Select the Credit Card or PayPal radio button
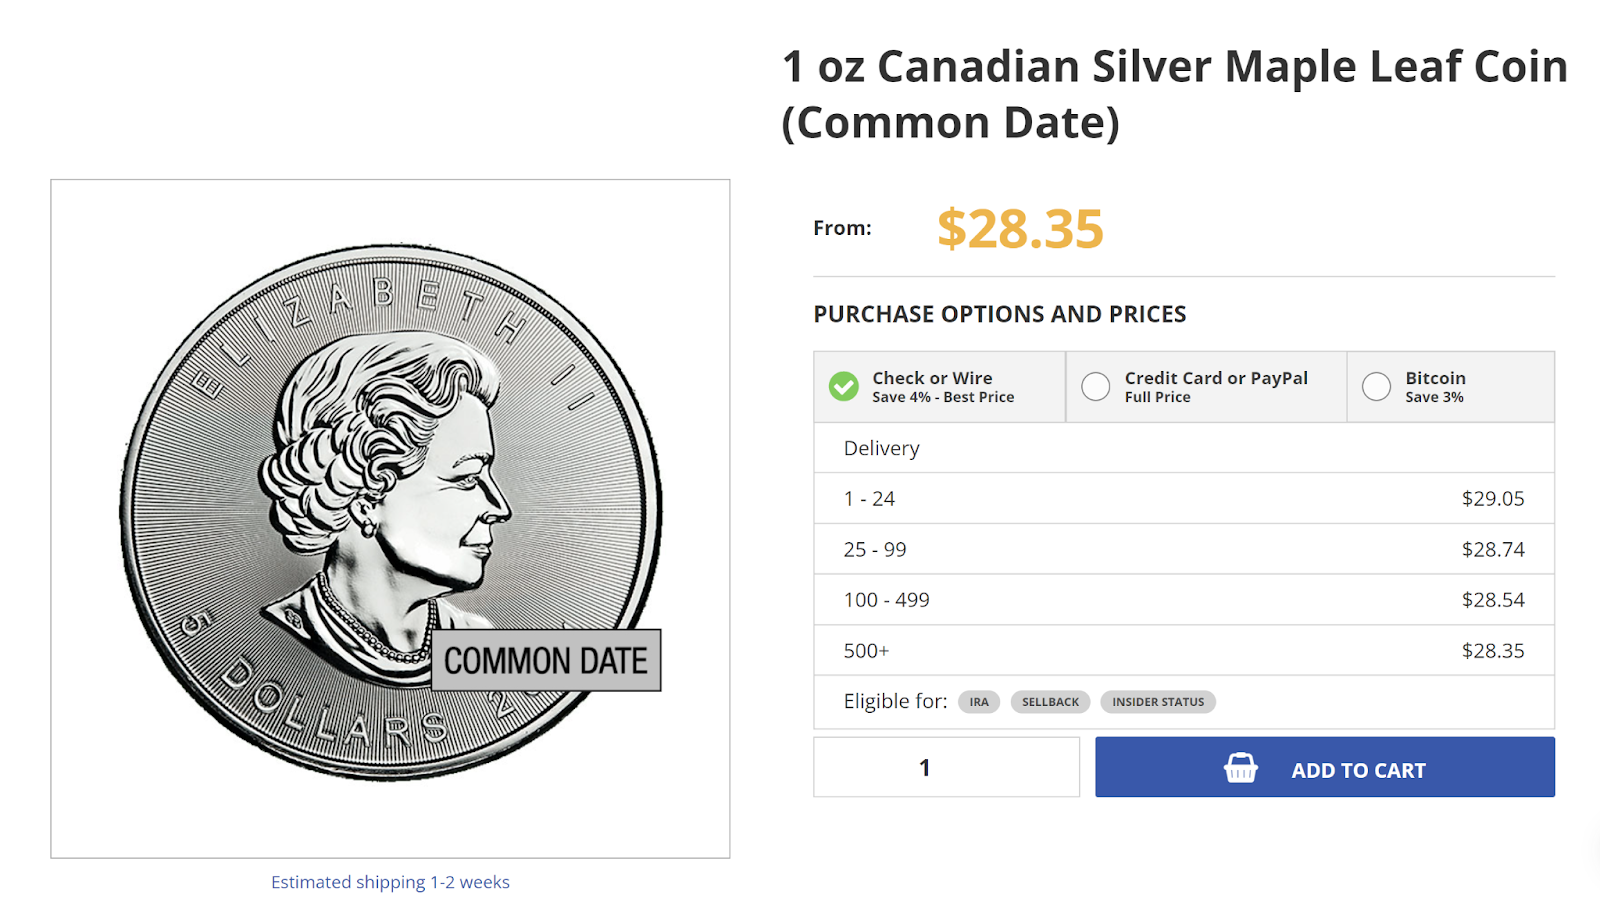The image size is (1600, 902). click(1096, 386)
